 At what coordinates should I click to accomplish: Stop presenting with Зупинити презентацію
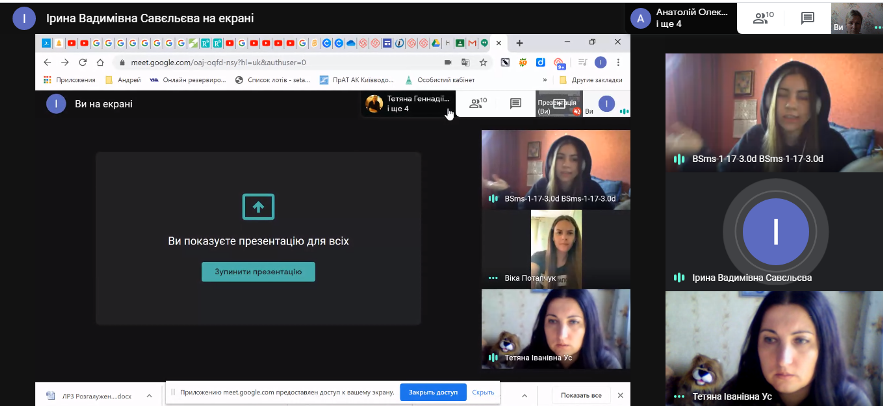258,271
